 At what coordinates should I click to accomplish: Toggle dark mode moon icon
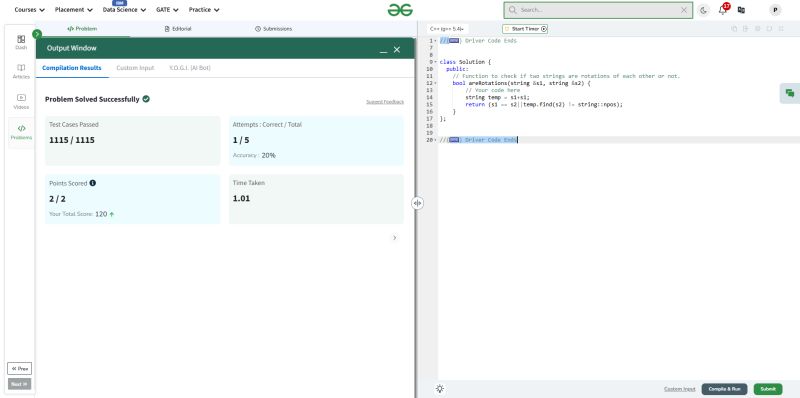pos(704,10)
